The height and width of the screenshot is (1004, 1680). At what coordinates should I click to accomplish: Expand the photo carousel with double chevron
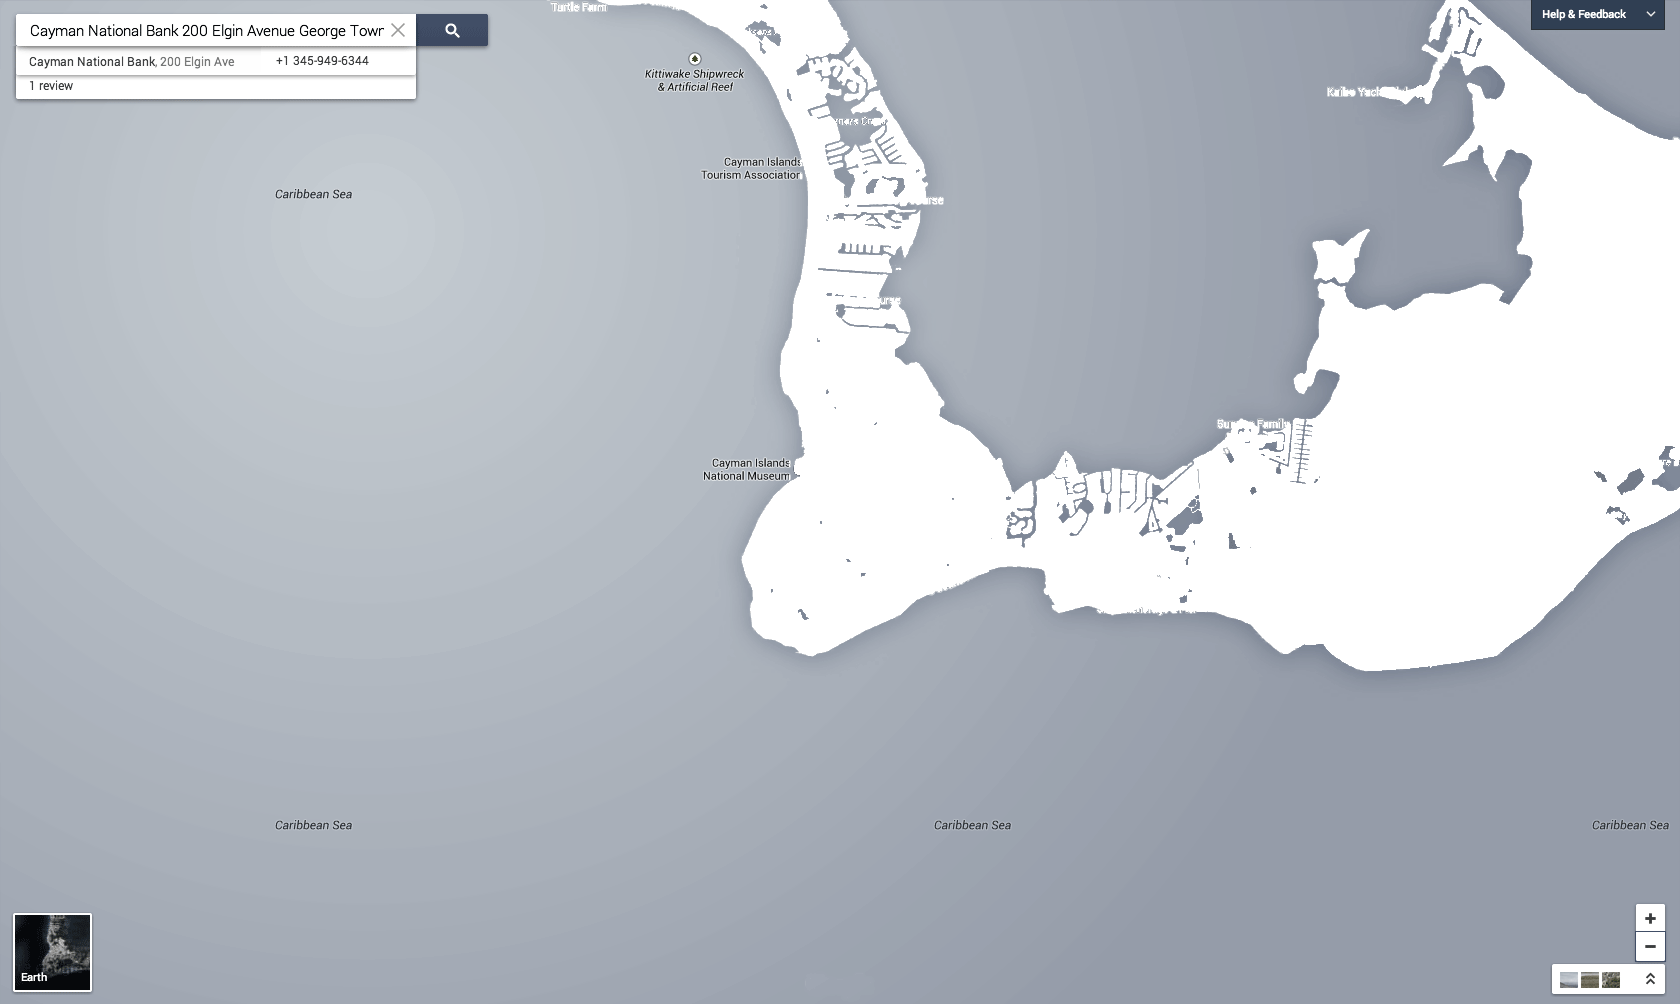click(1650, 979)
